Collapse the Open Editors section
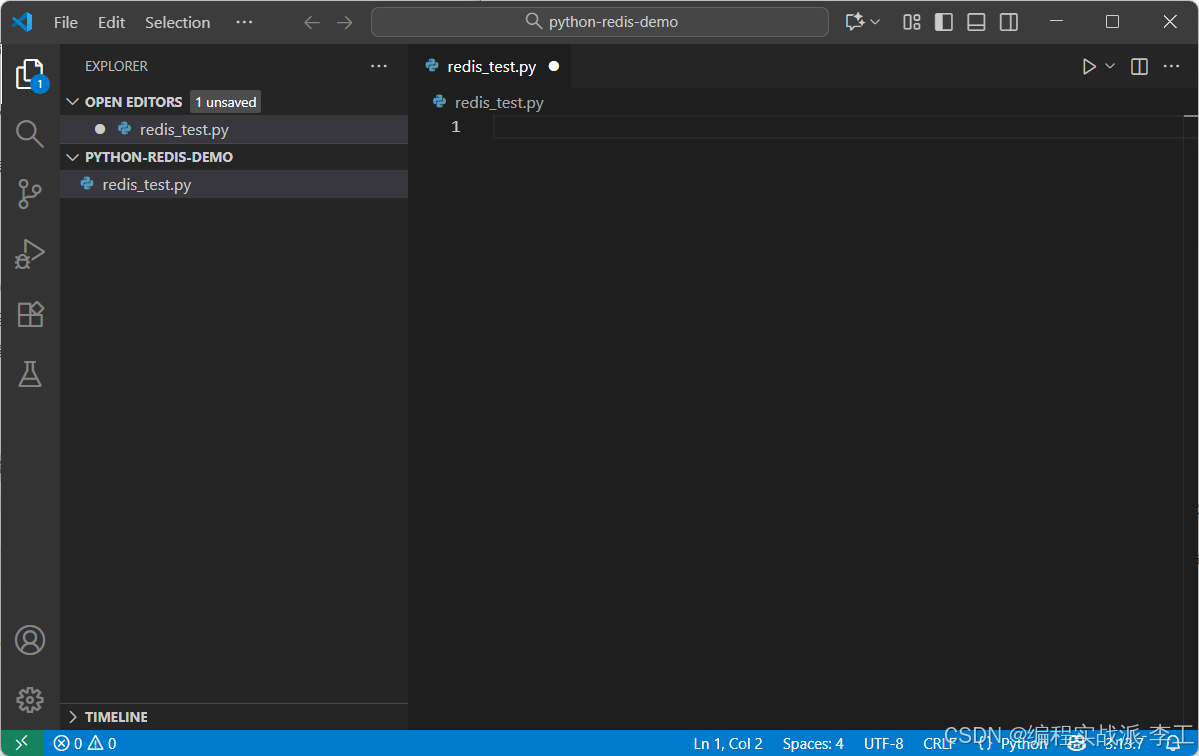This screenshot has height=756, width=1199. [73, 102]
